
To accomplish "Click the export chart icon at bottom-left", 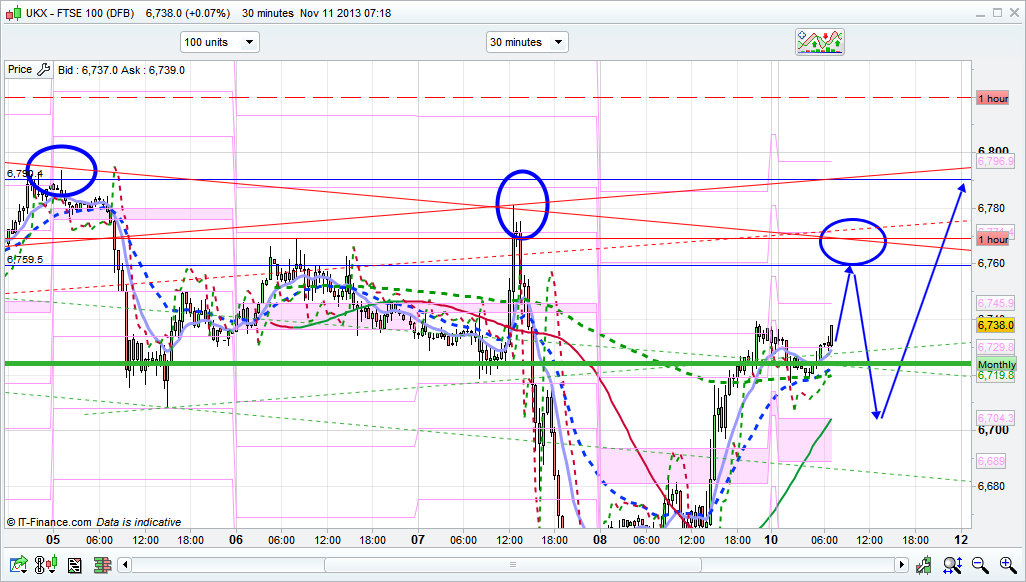I will click(17, 565).
